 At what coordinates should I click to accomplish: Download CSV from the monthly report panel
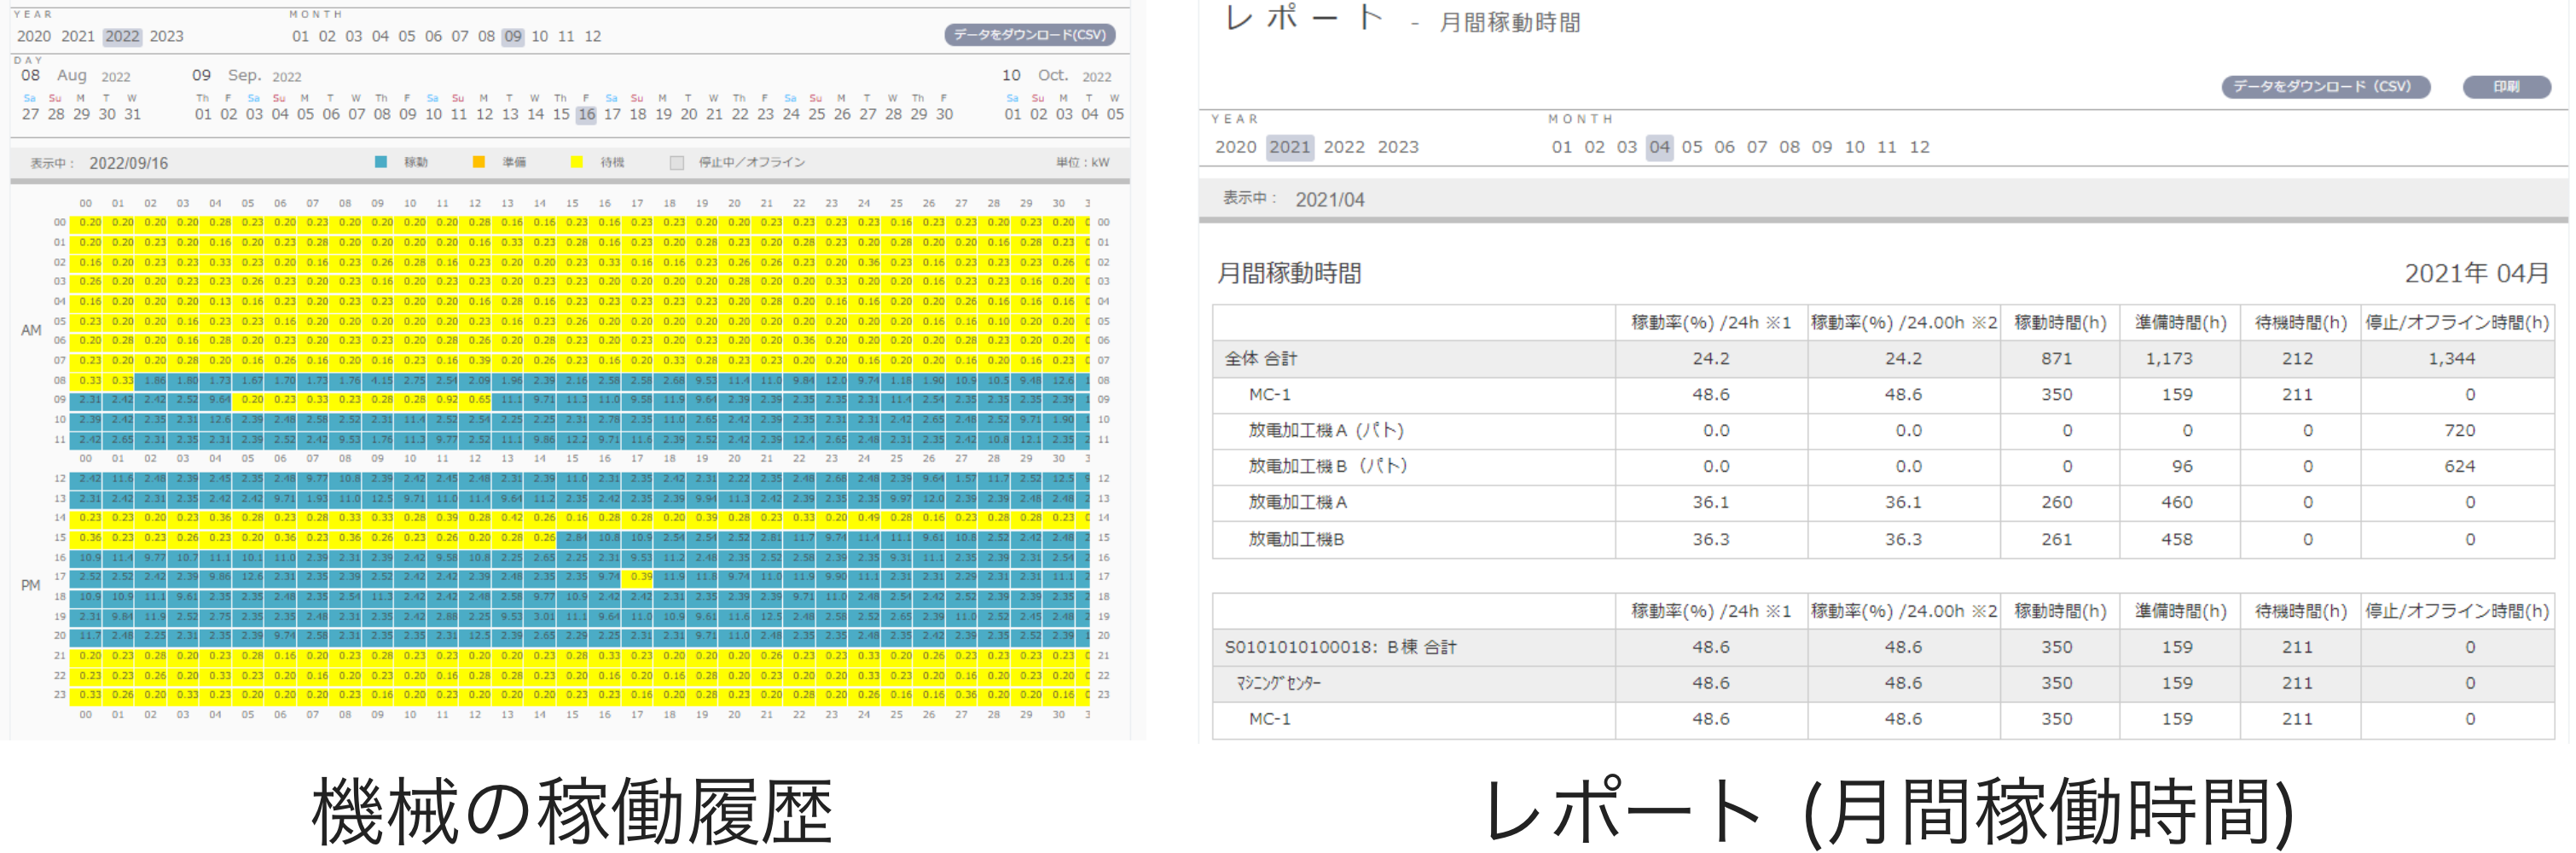(2325, 87)
